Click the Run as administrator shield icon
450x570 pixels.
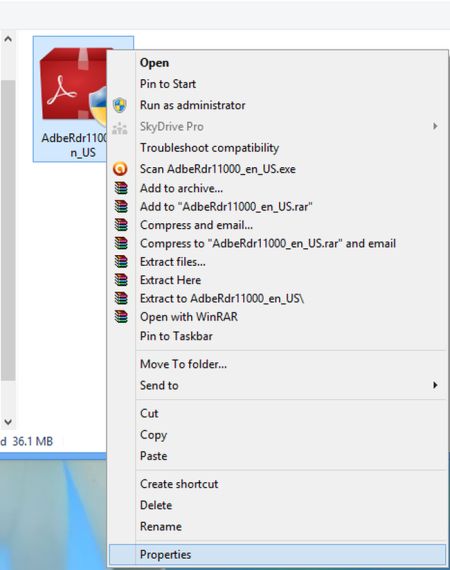[120, 105]
